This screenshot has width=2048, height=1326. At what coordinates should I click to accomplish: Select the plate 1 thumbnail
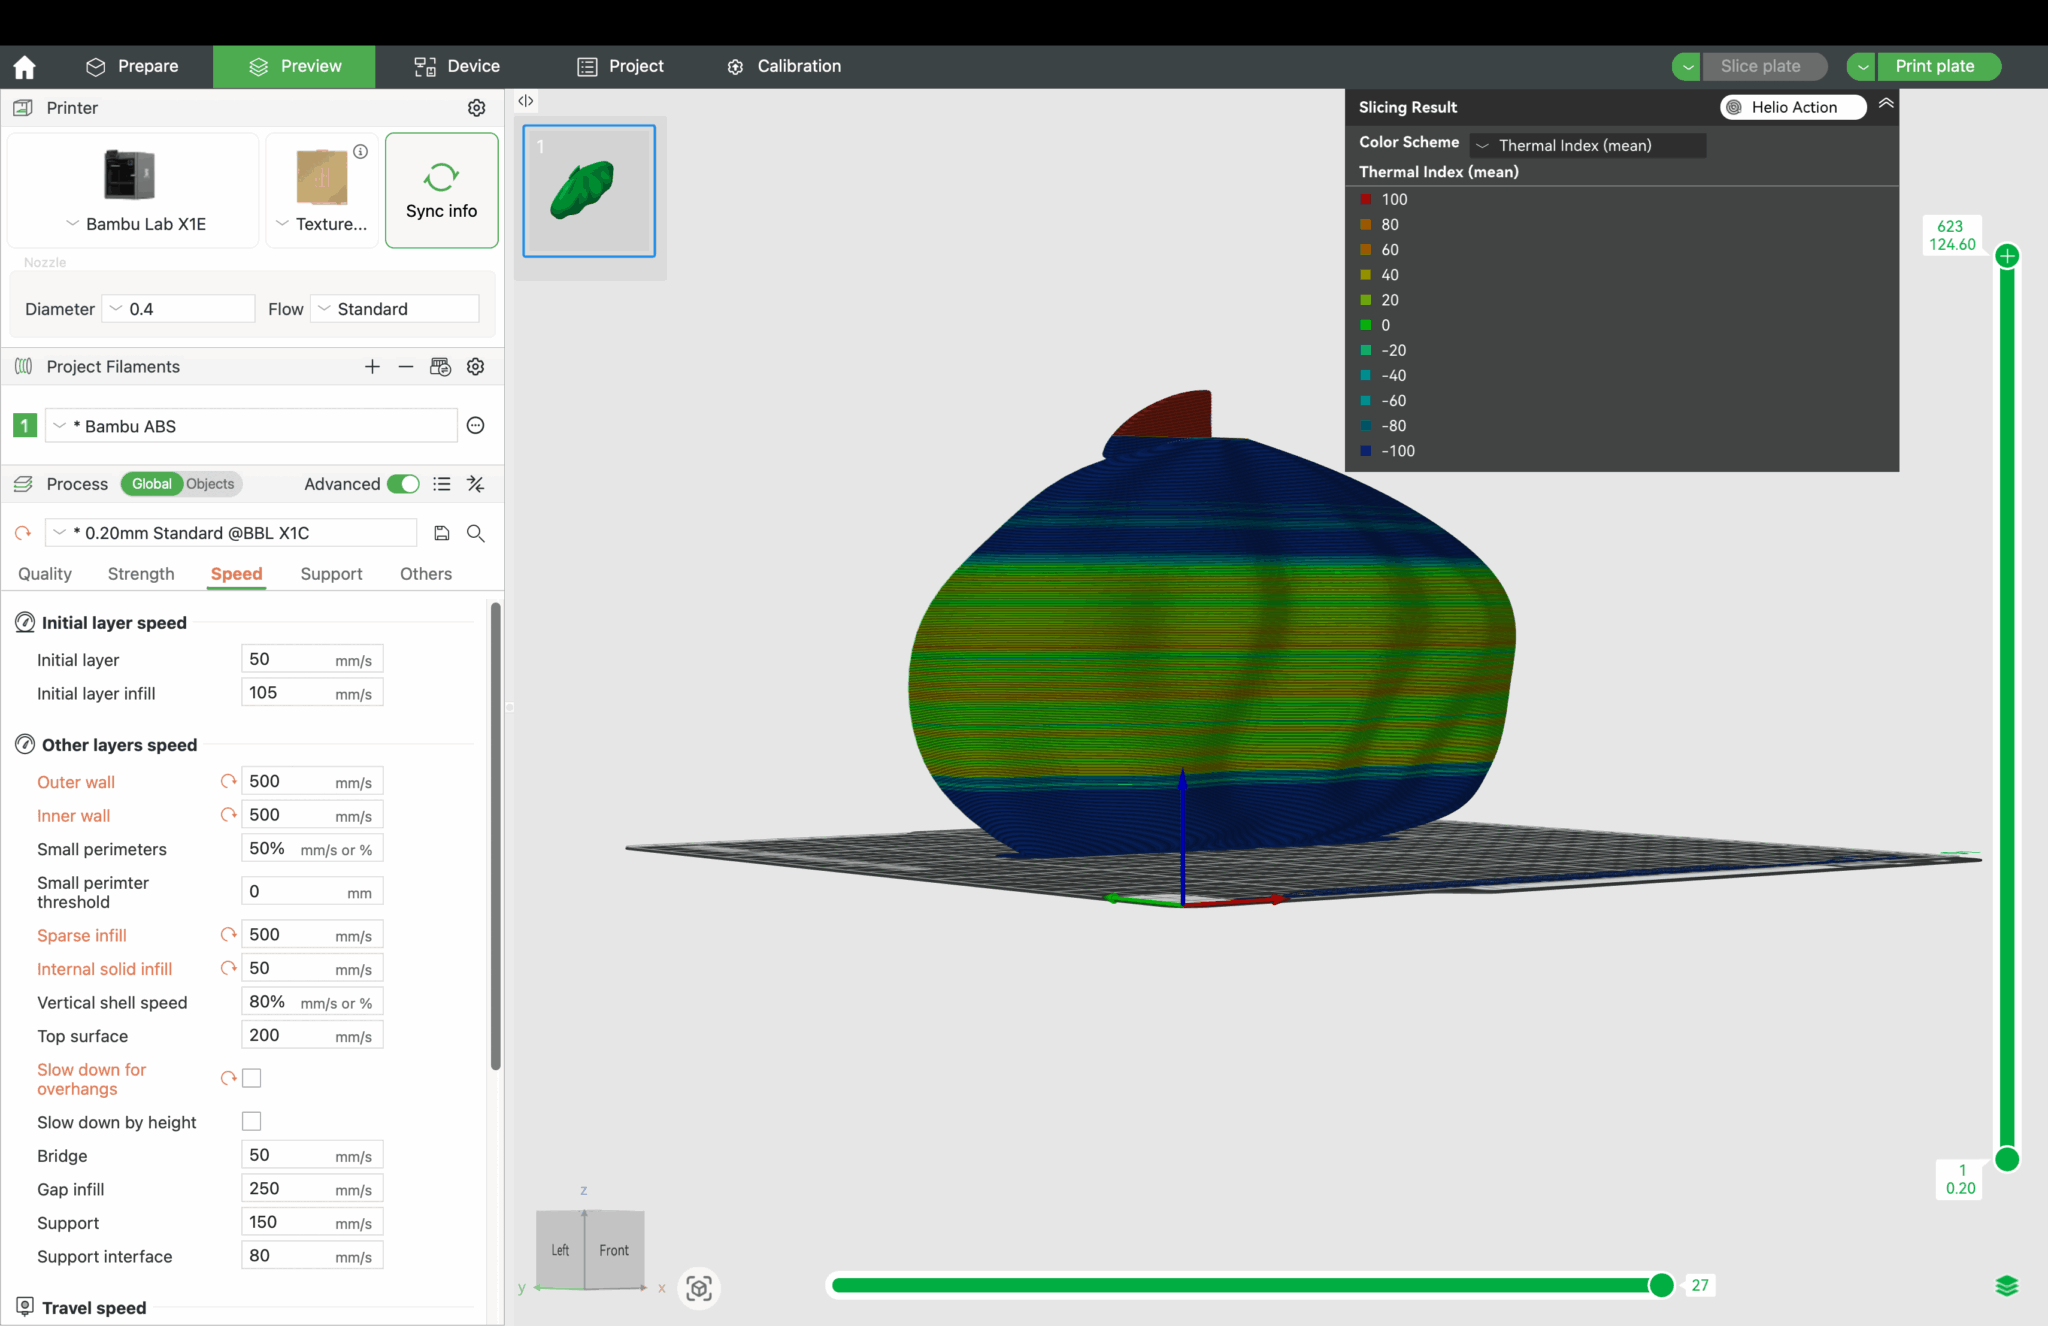[588, 191]
